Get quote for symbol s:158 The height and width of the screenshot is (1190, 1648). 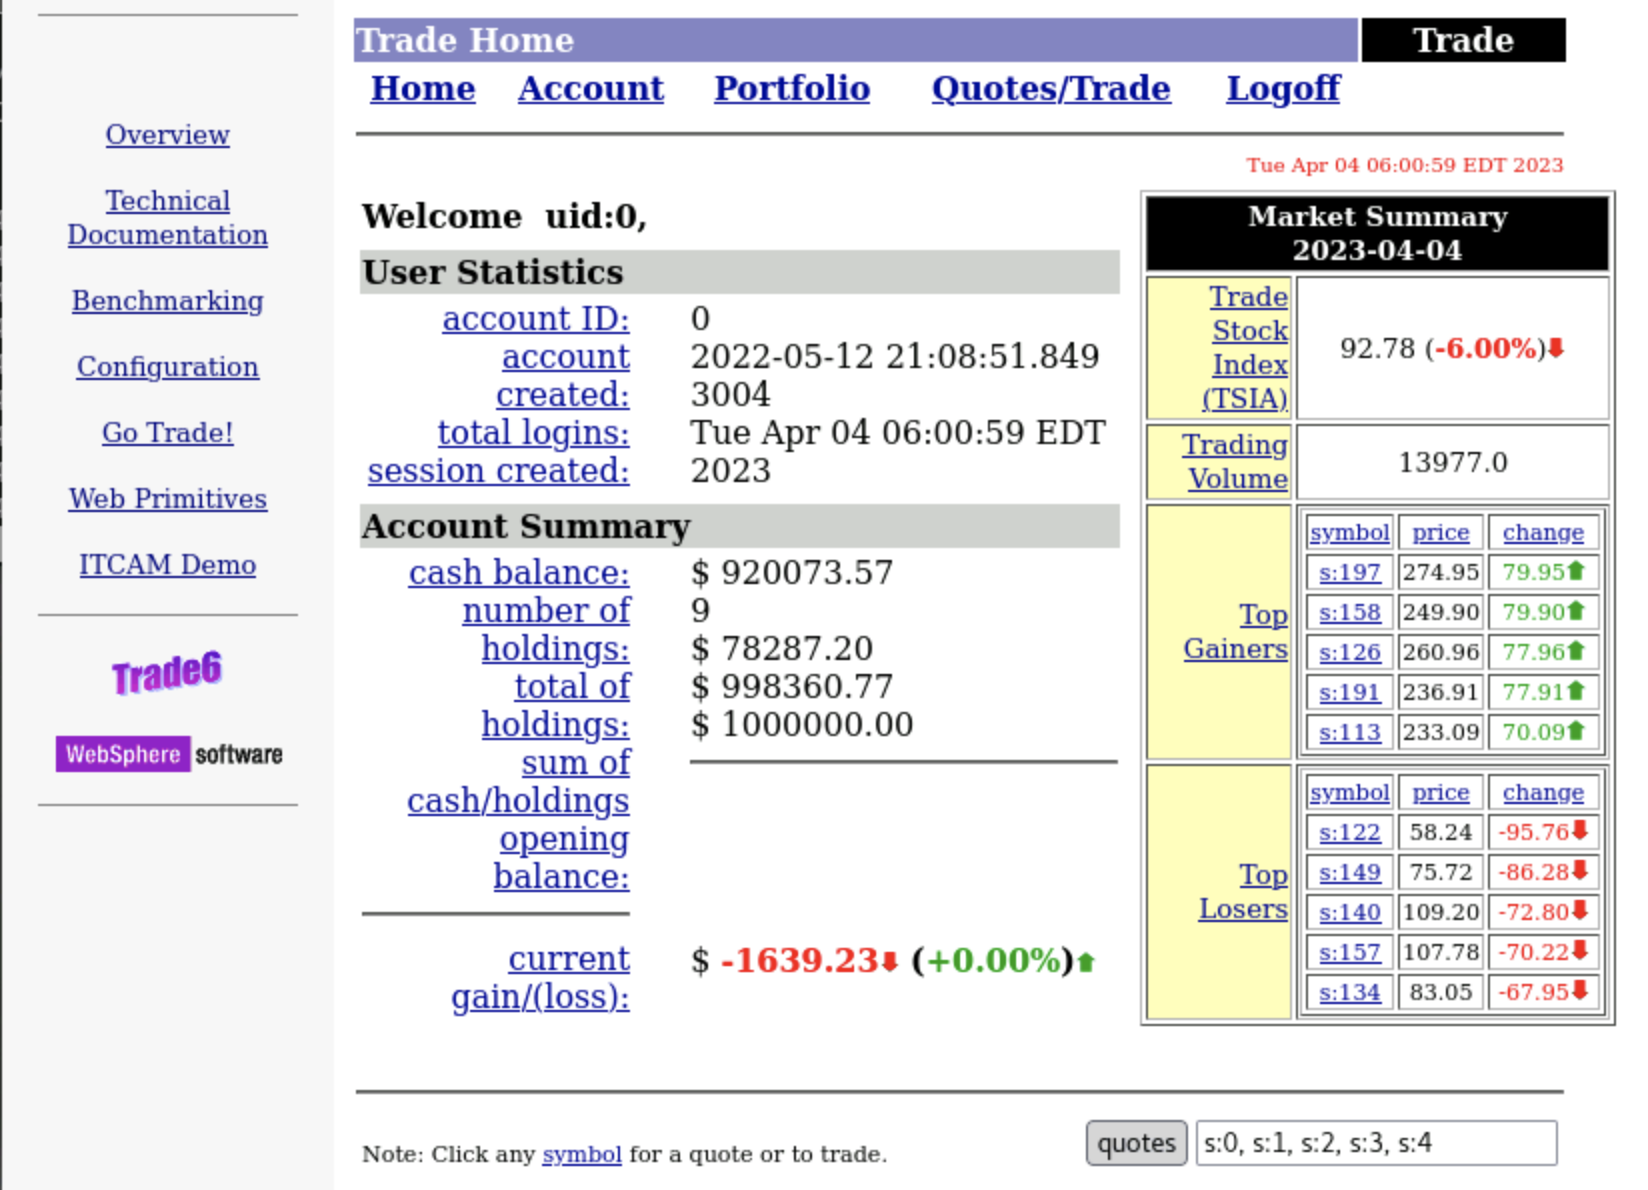pos(1350,612)
